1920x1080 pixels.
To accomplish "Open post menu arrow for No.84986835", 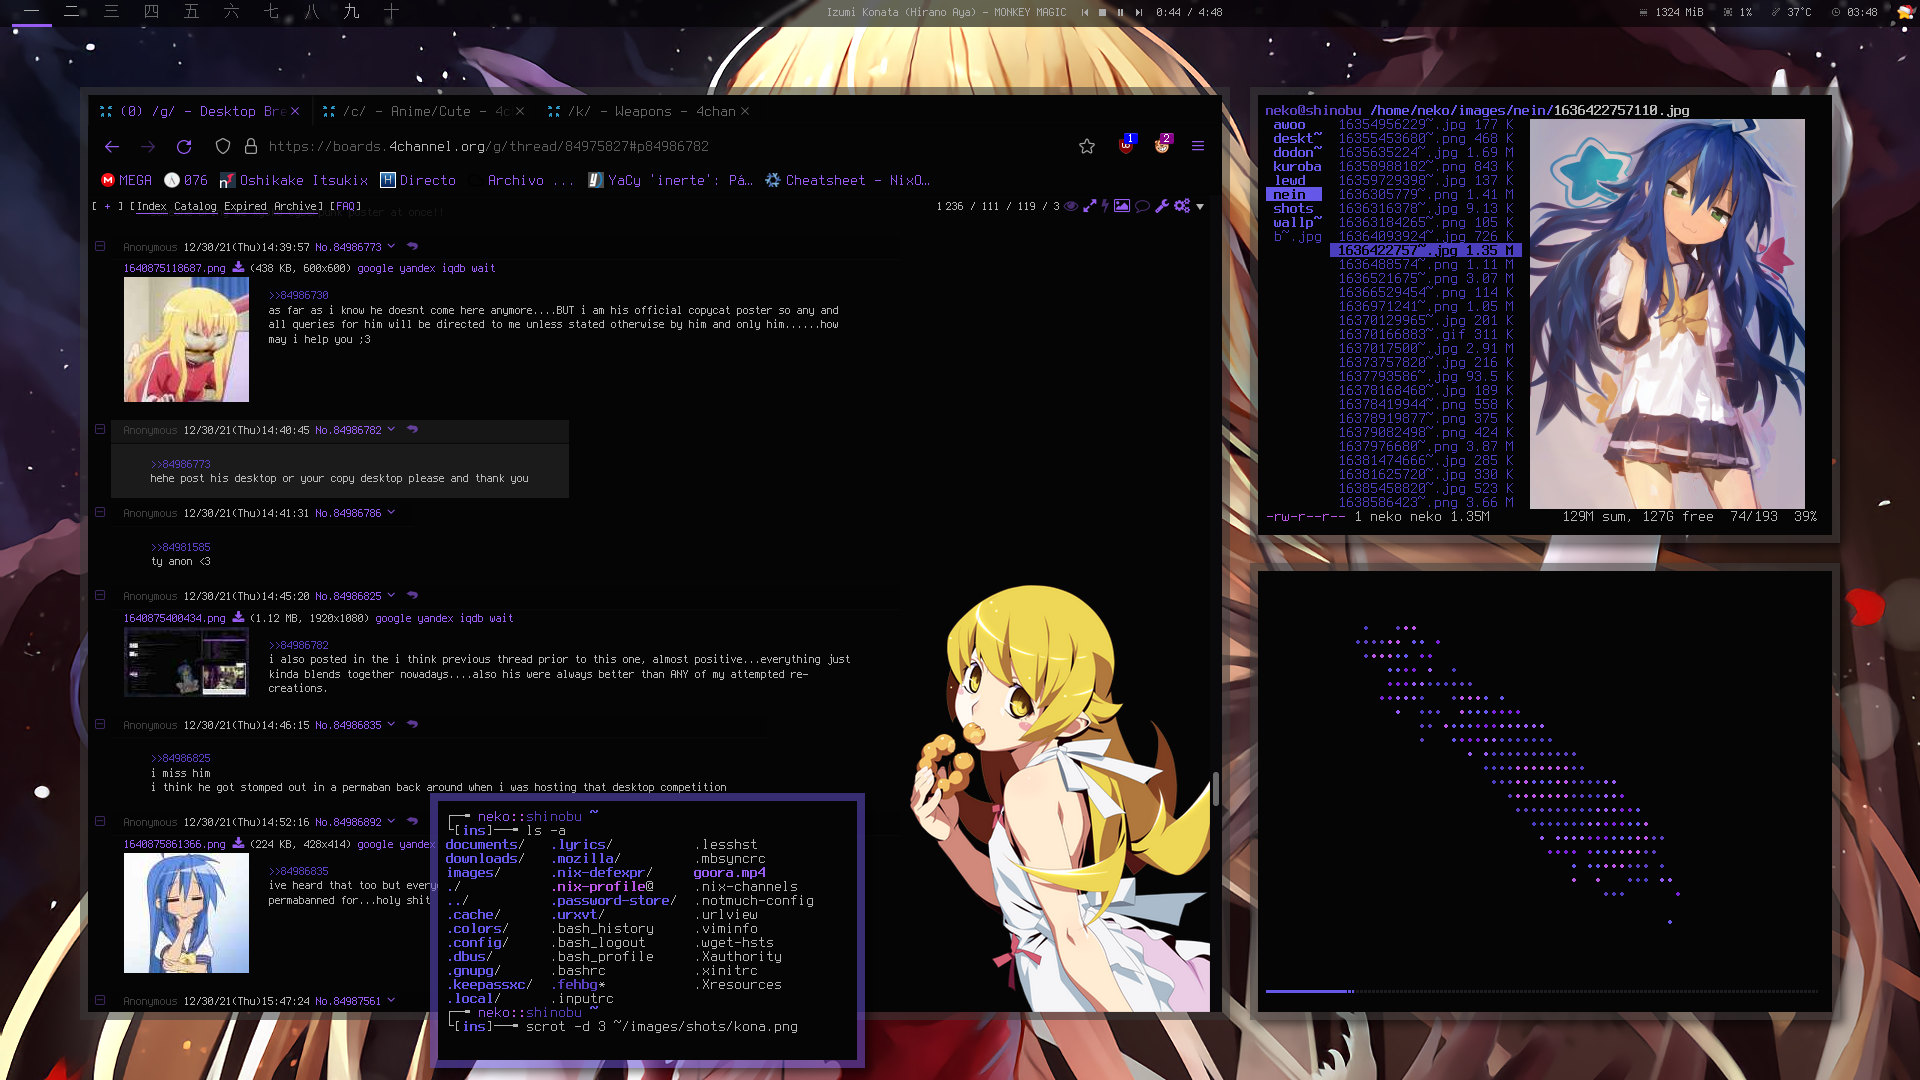I will point(391,724).
